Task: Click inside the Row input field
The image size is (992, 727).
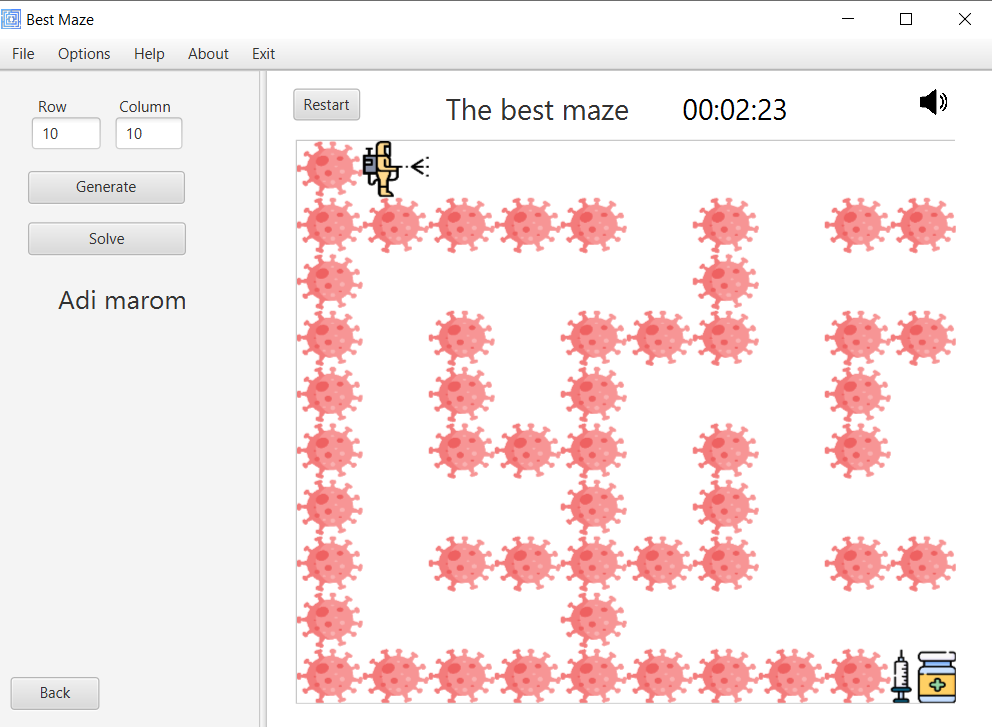Action: (x=66, y=132)
